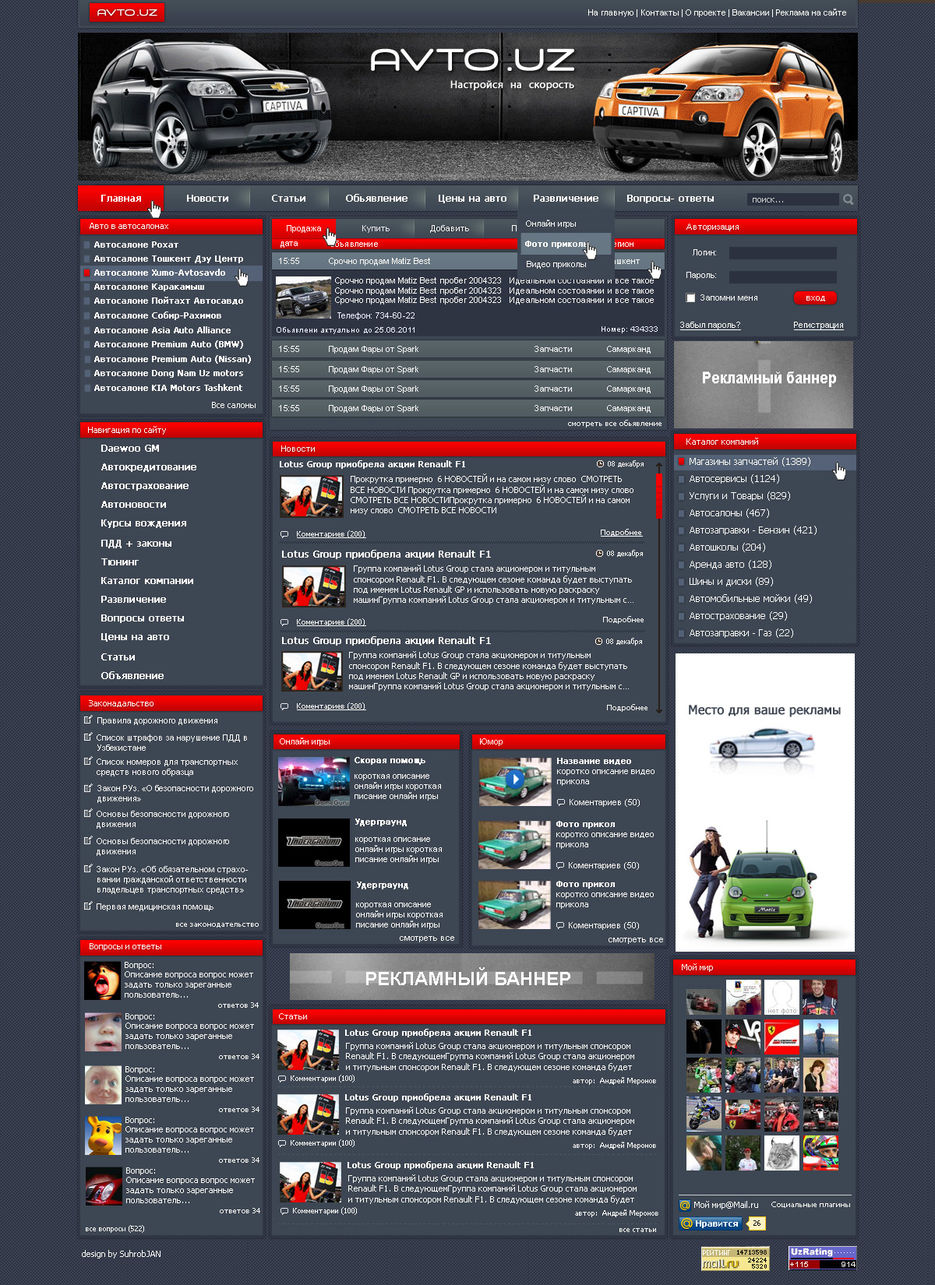Collapse the expanded Срочно продам Matiz Best row
The height and width of the screenshot is (1285, 935).
(468, 261)
